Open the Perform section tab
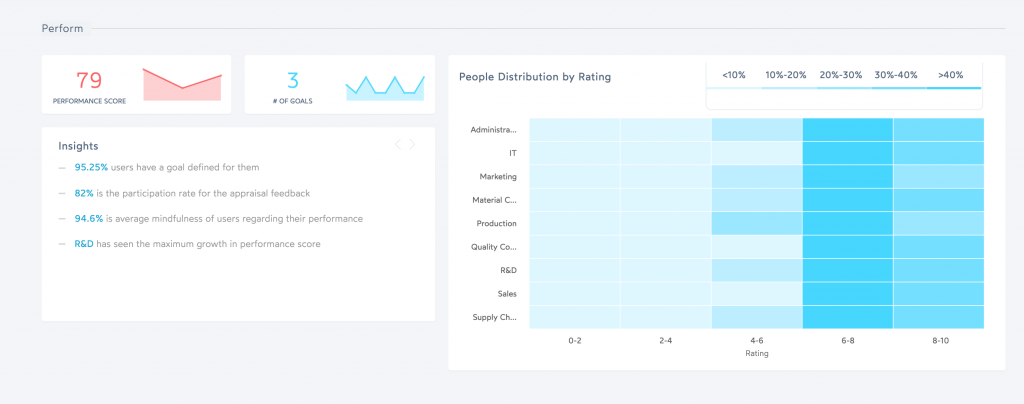 (63, 28)
